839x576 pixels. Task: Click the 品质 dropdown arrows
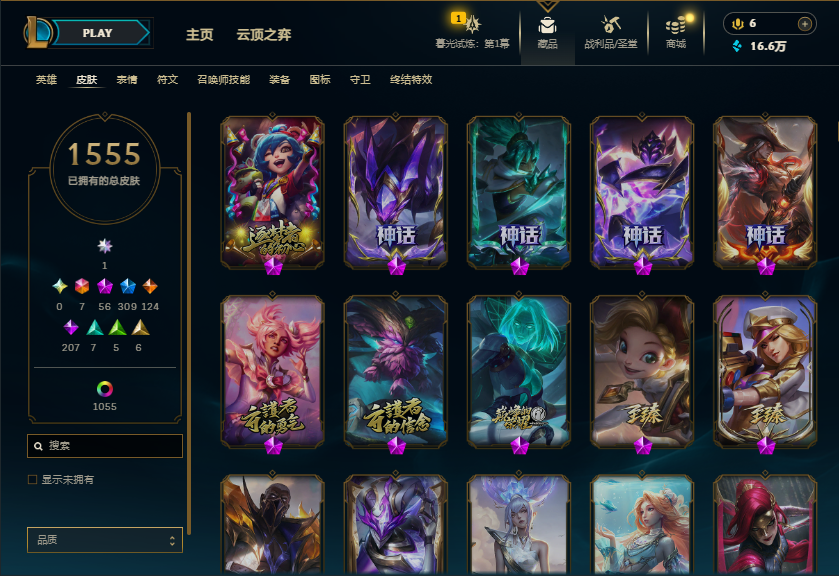click(x=172, y=540)
